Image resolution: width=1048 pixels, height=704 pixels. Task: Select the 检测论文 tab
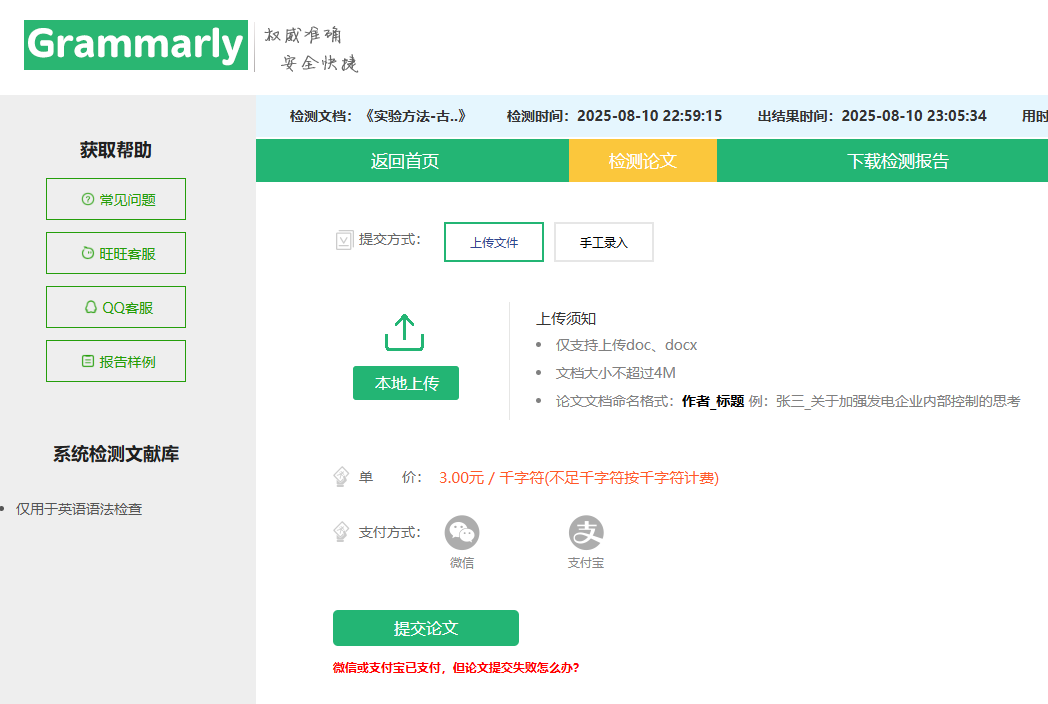[643, 161]
